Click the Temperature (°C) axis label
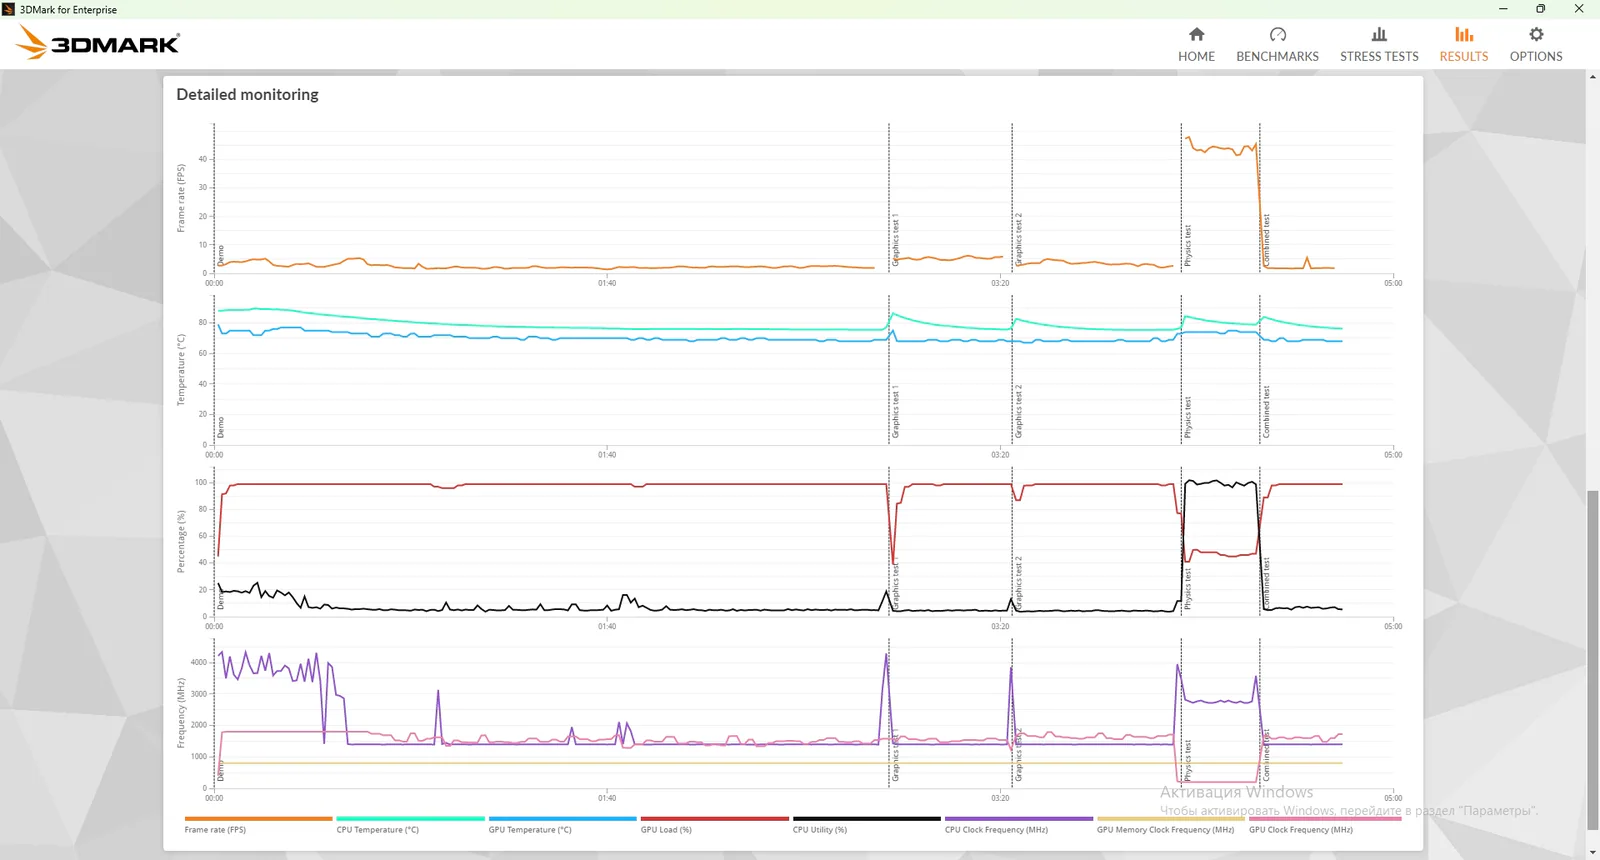Image resolution: width=1600 pixels, height=860 pixels. [181, 370]
